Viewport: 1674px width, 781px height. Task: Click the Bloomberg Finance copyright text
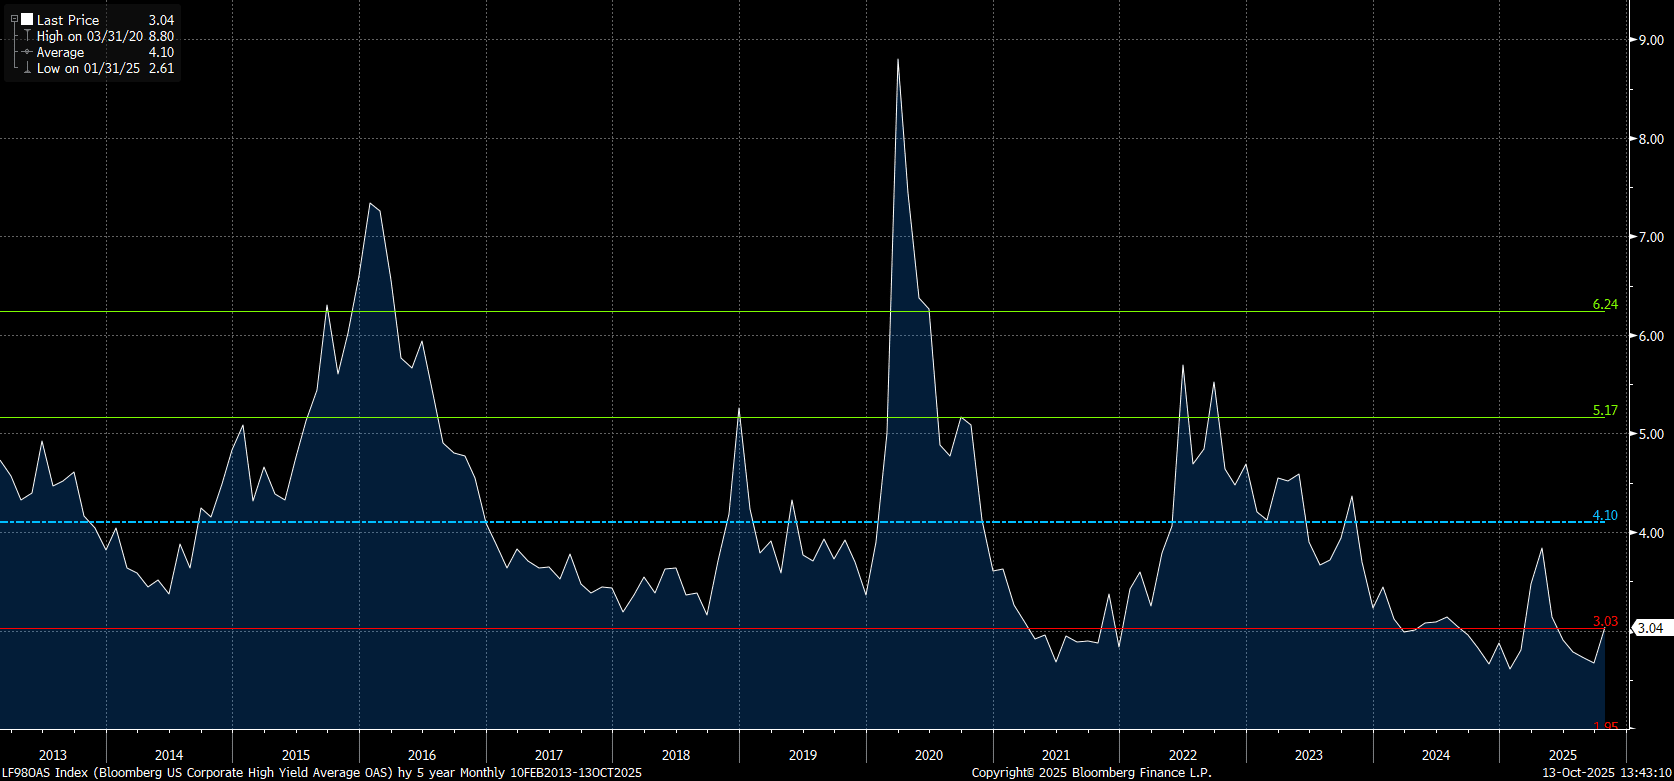coord(1091,773)
